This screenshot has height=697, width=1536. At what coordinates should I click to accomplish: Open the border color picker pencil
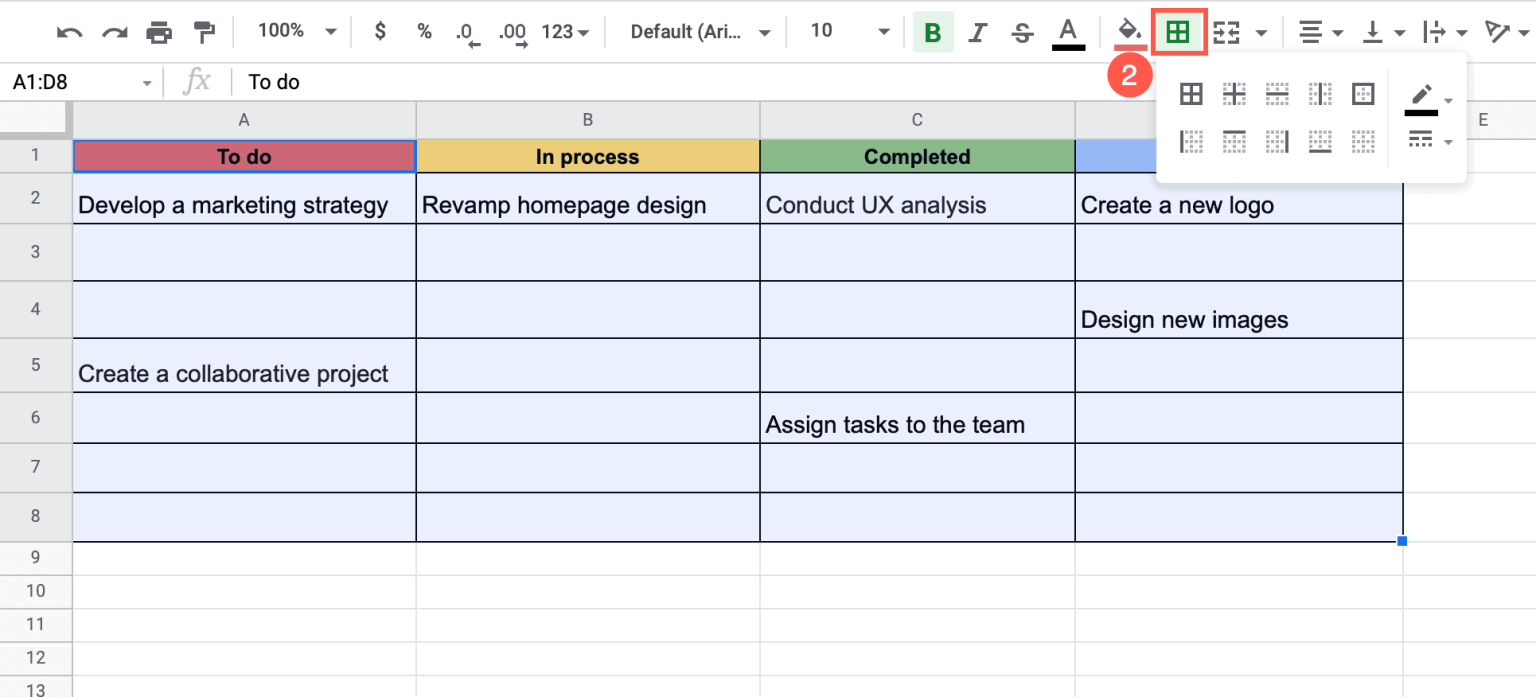point(1421,97)
